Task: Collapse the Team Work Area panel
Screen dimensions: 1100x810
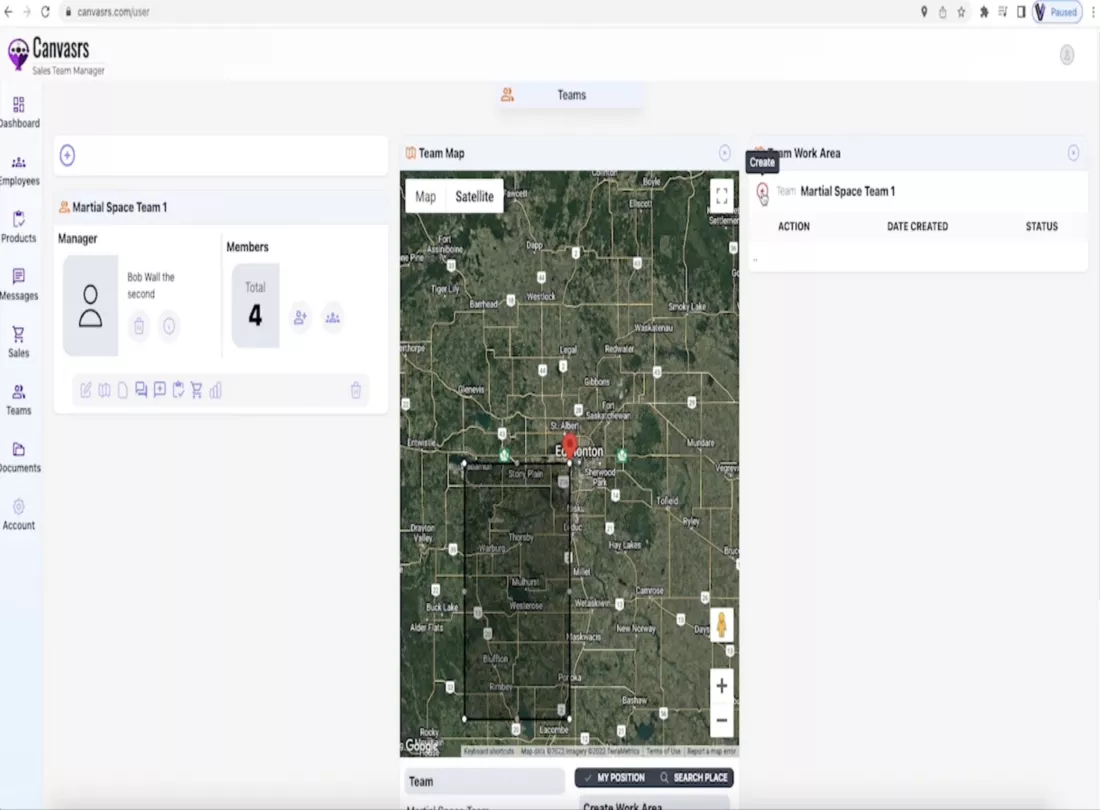Action: coord(1073,153)
